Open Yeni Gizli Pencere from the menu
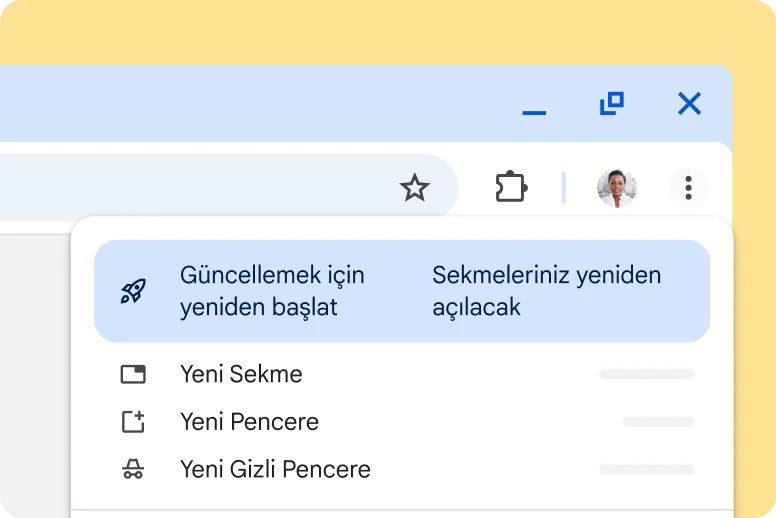Screen dimensions: 776x518 [x=275, y=469]
